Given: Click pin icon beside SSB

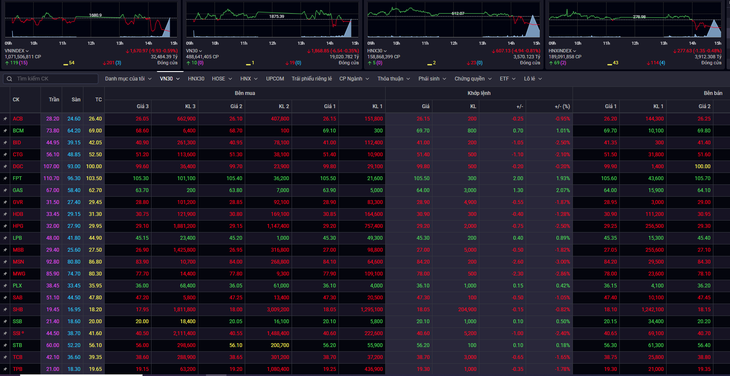Looking at the screenshot, I should pyautogui.click(x=5, y=322).
